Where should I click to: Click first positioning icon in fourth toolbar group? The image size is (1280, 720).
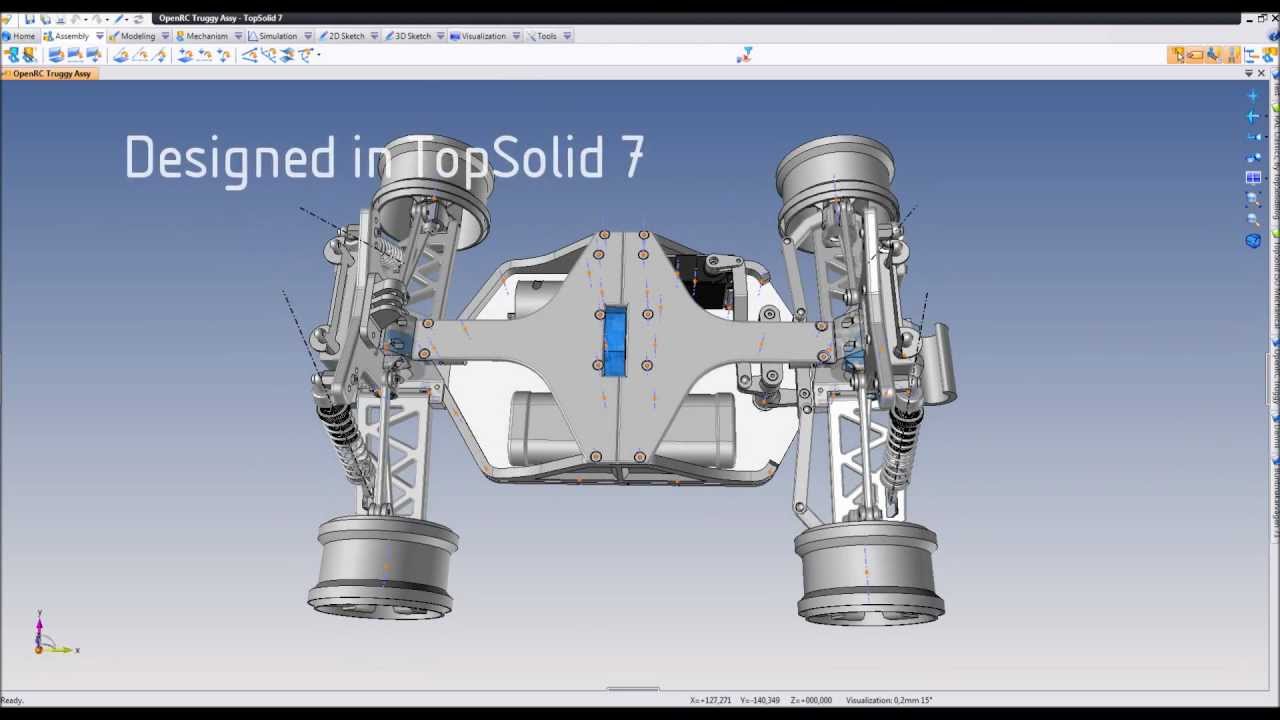click(x=185, y=55)
